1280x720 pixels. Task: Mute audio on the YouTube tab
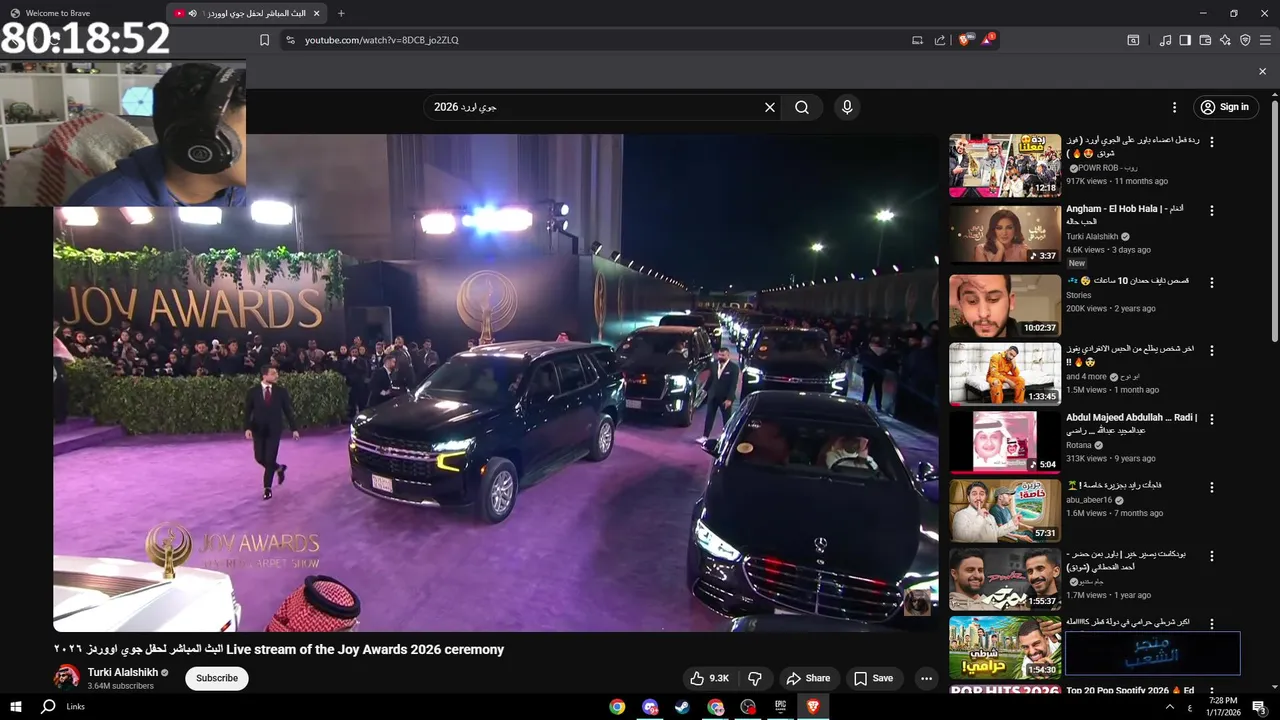(192, 13)
